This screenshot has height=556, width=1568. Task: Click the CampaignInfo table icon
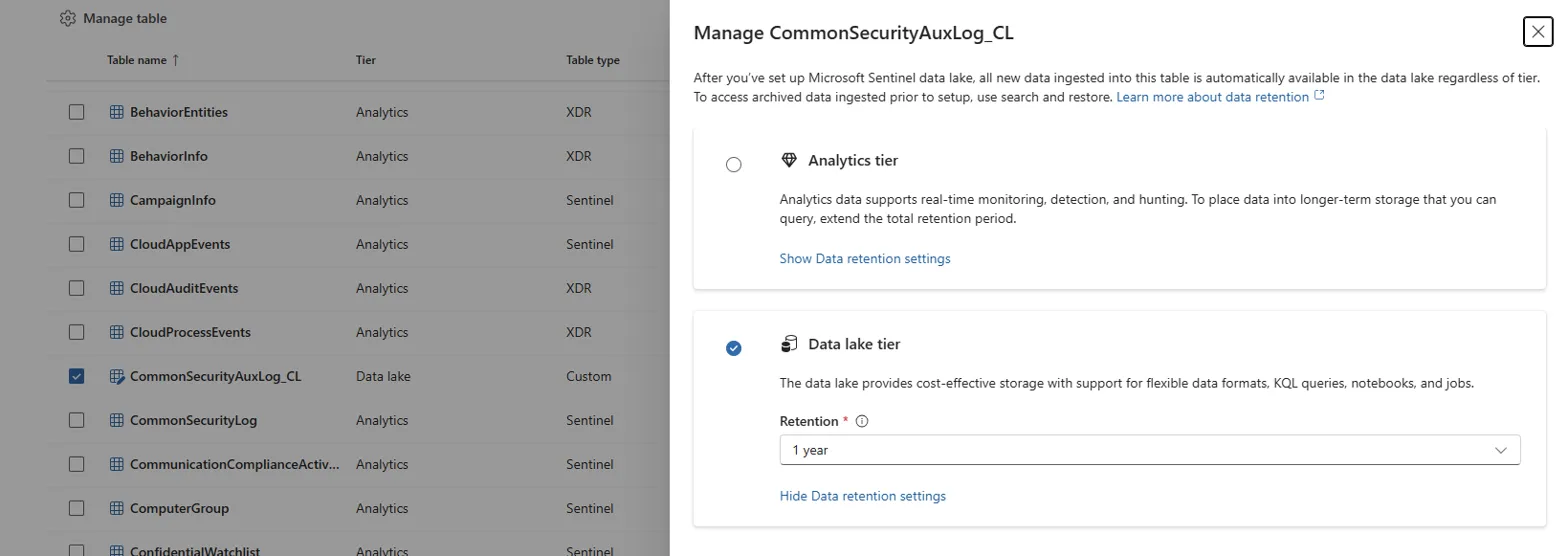pos(117,200)
